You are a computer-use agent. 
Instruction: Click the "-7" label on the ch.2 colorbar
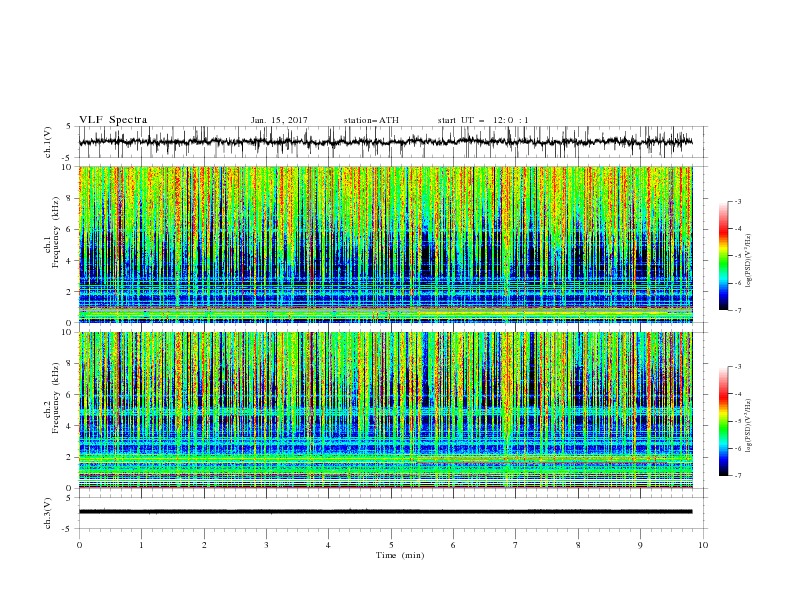738,476
